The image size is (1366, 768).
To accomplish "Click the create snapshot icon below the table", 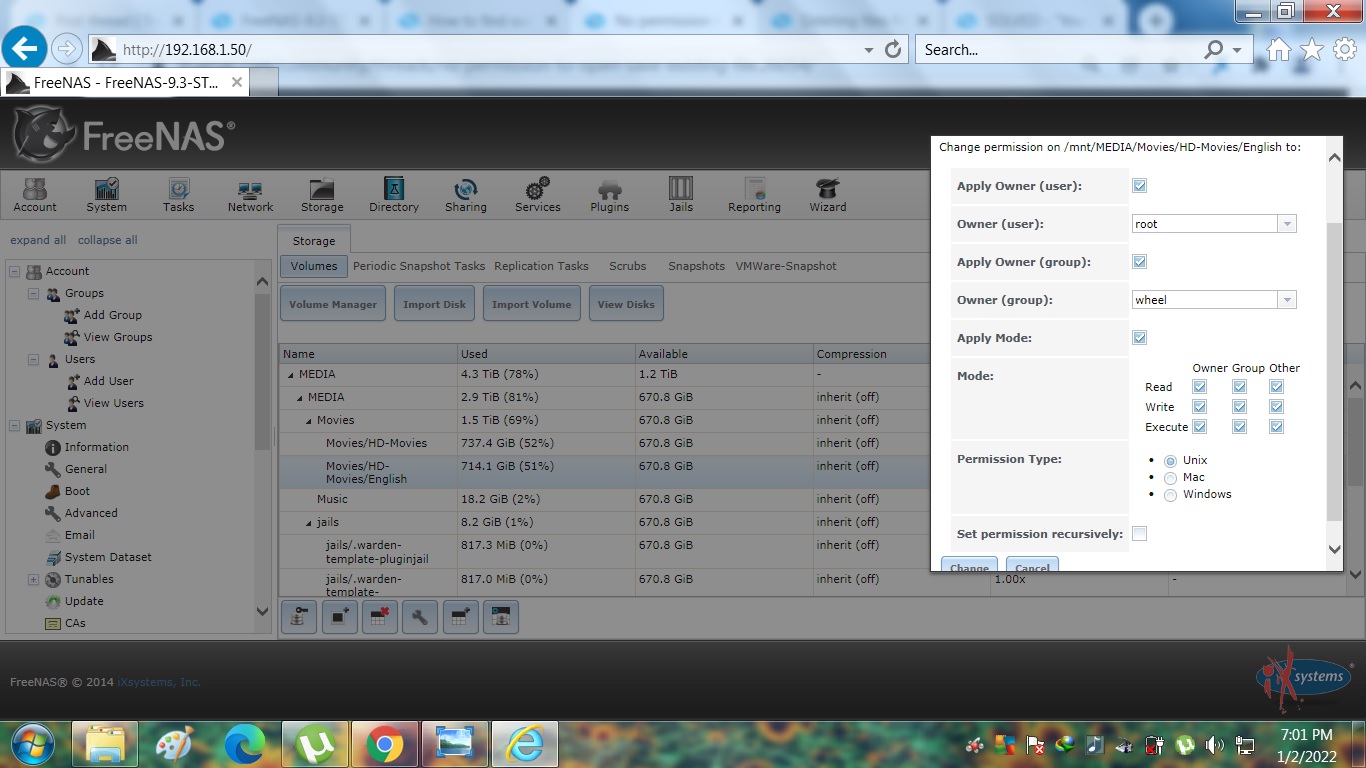I will (x=339, y=617).
